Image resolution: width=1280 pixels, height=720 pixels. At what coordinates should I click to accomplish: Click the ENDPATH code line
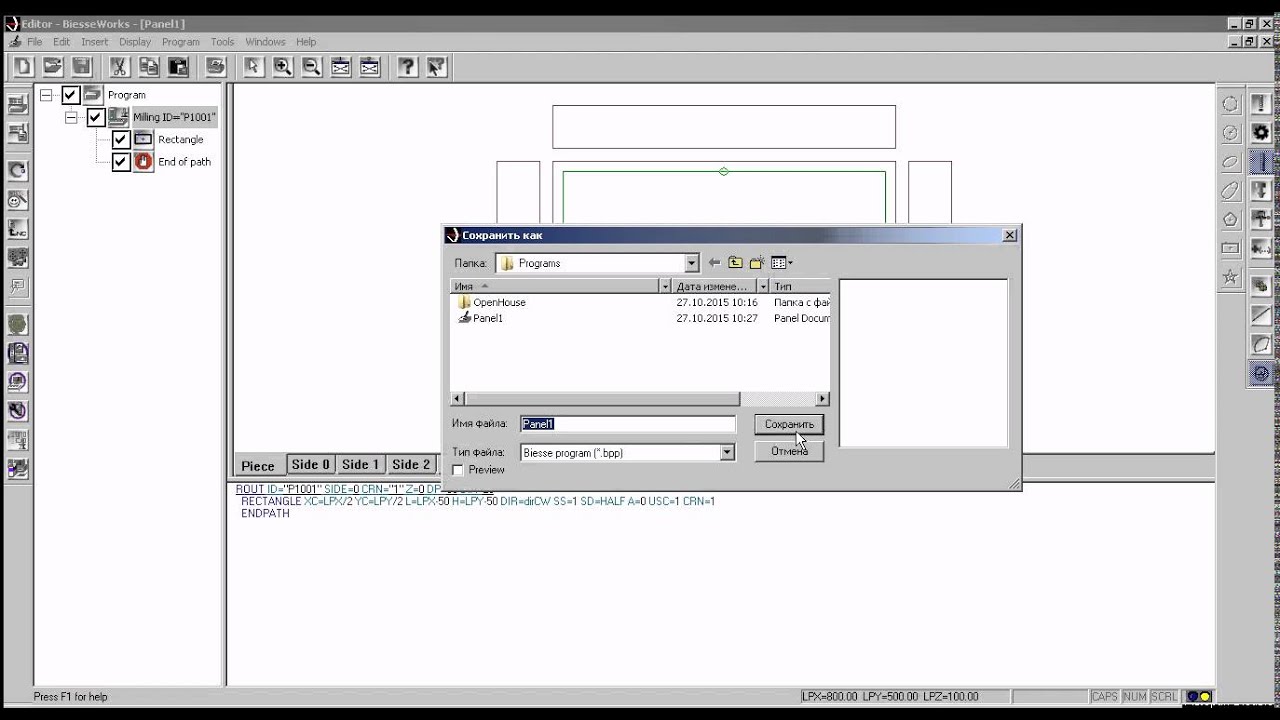point(265,513)
